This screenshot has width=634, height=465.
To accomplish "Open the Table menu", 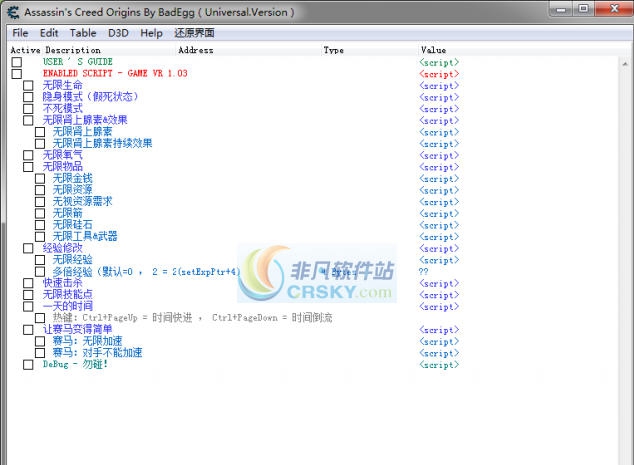I will click(x=83, y=33).
